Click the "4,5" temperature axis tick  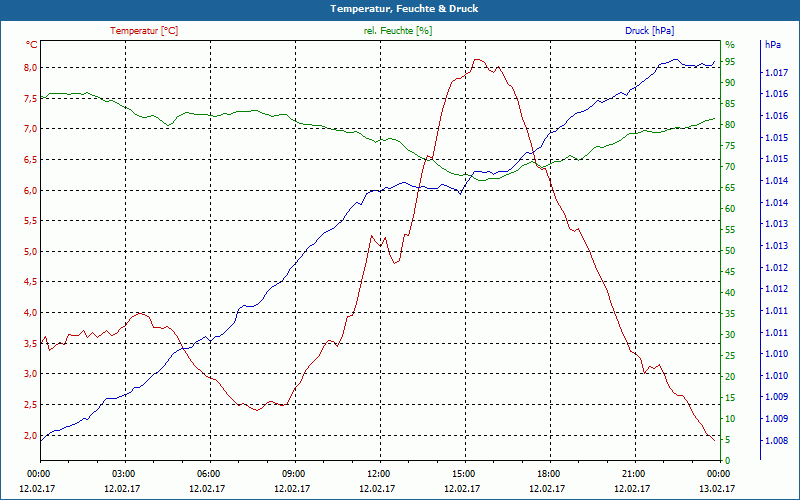tap(30, 282)
